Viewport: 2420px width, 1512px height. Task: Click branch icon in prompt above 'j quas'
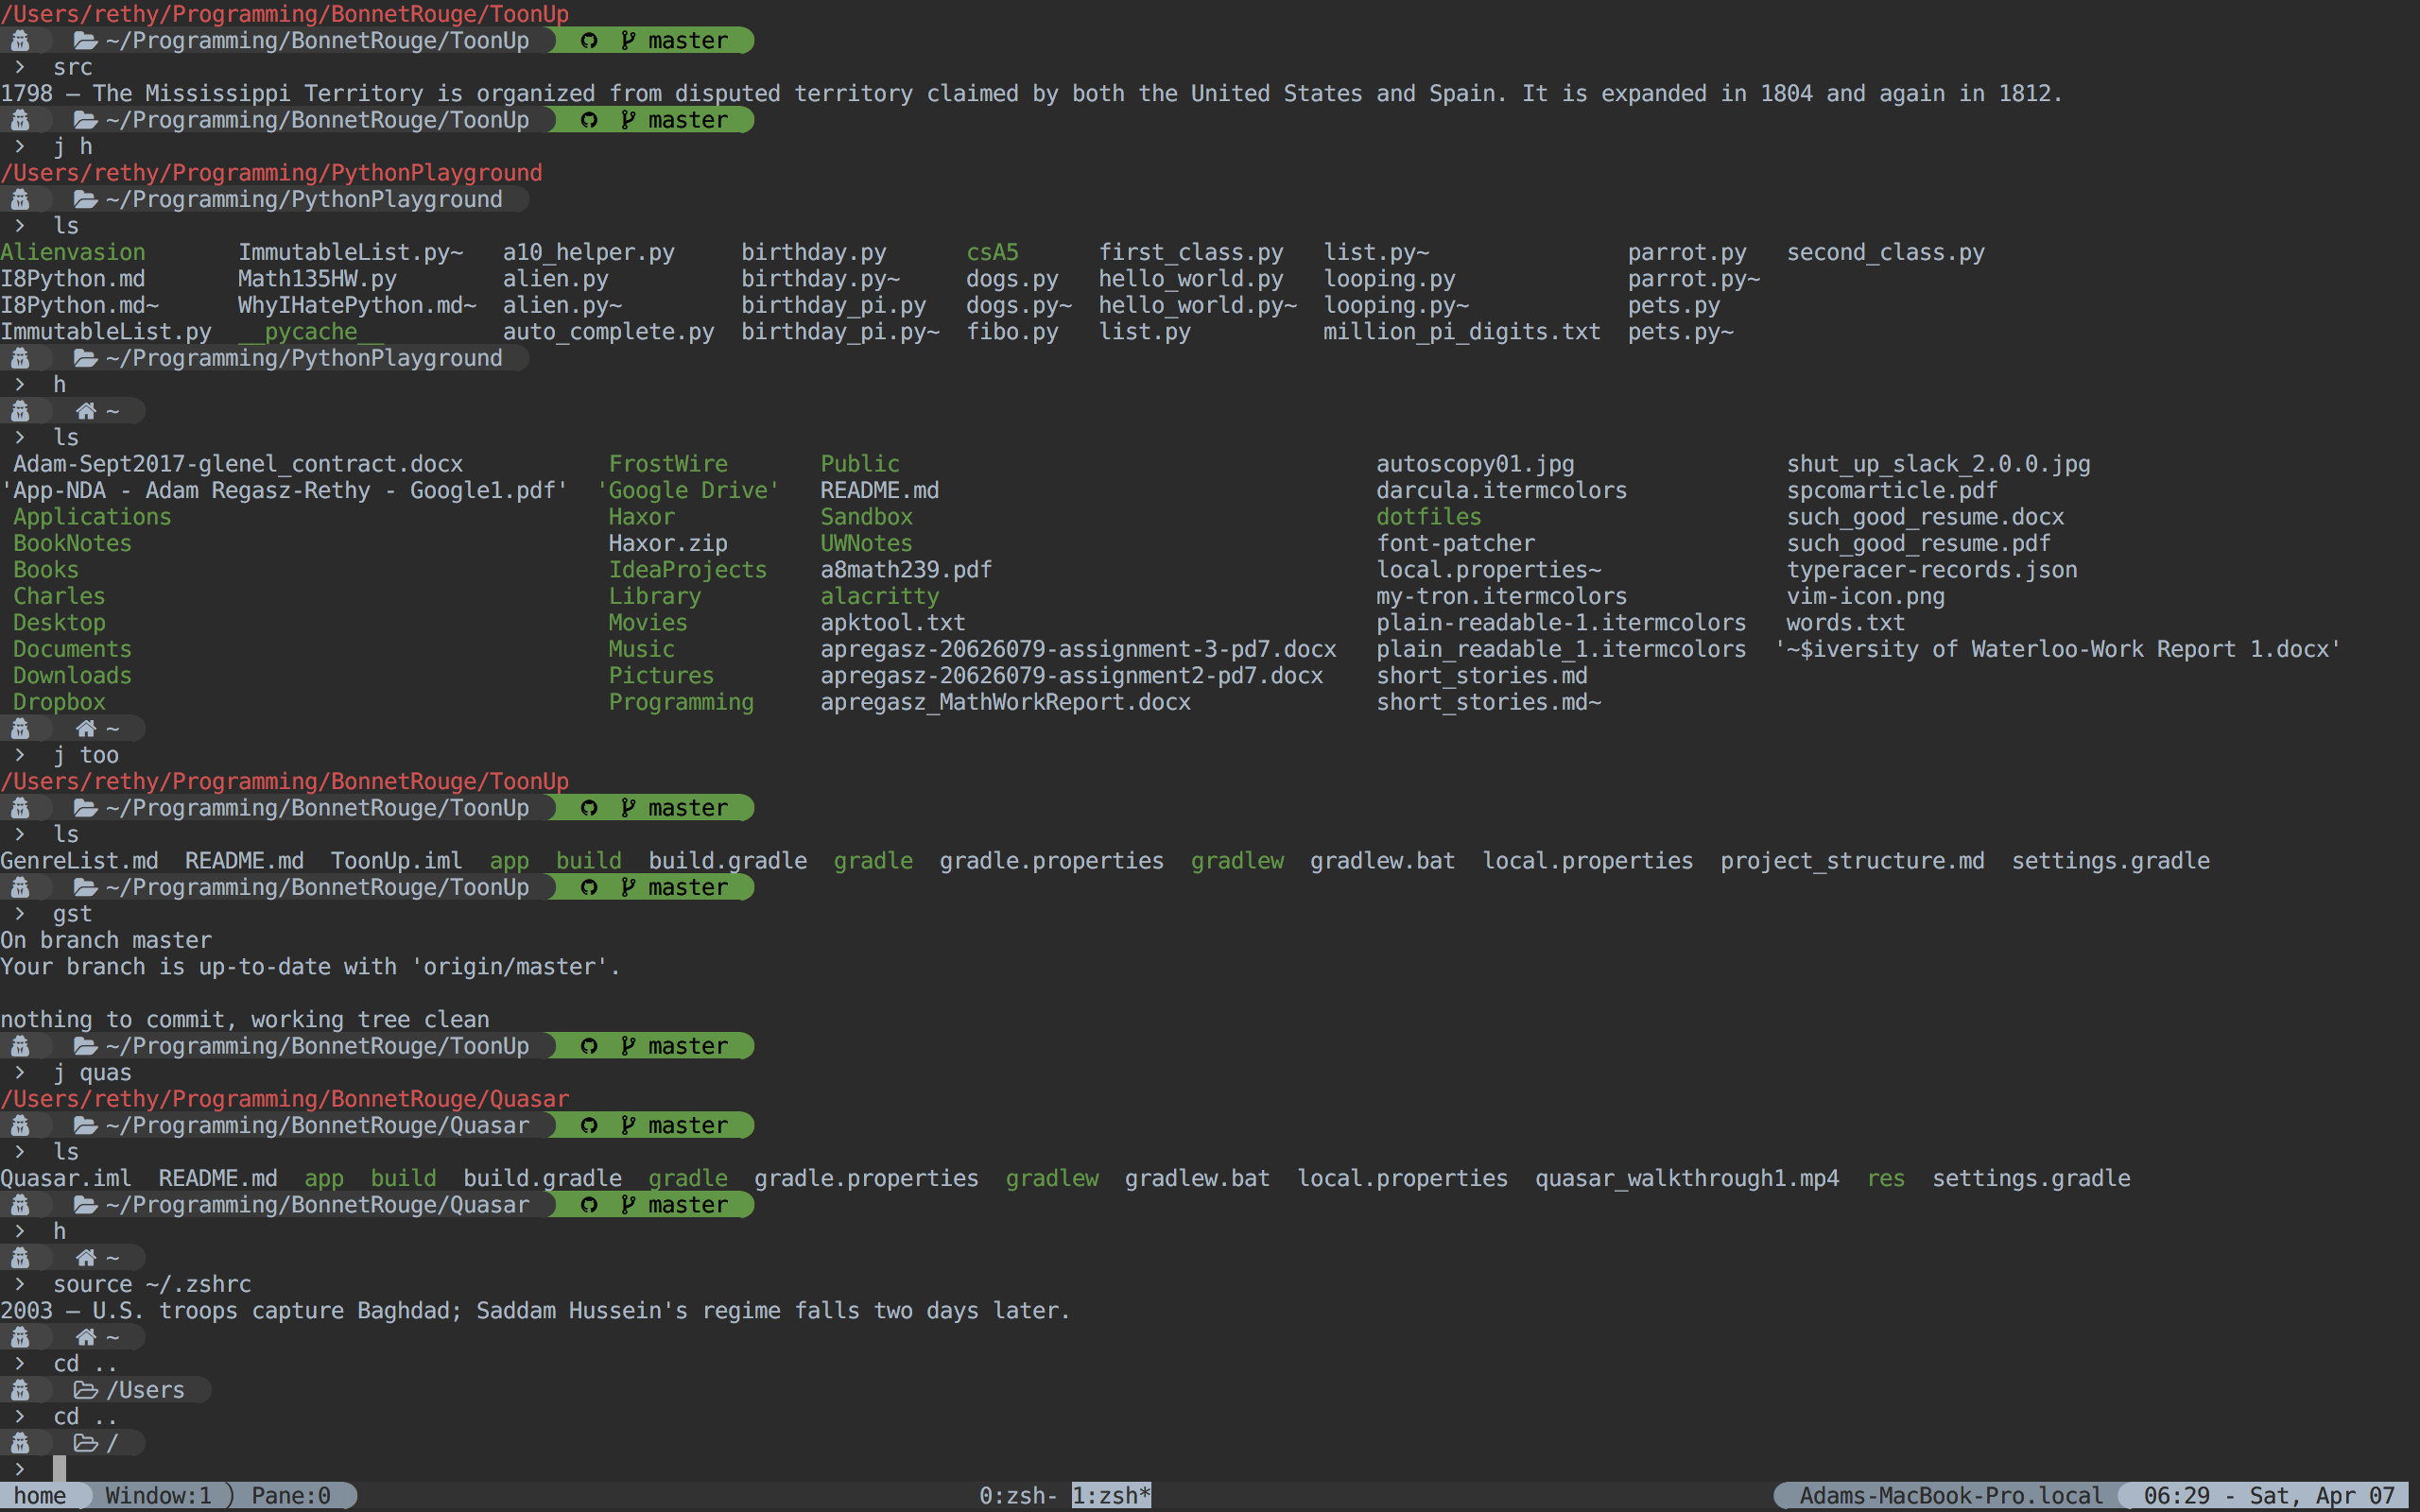click(628, 1046)
